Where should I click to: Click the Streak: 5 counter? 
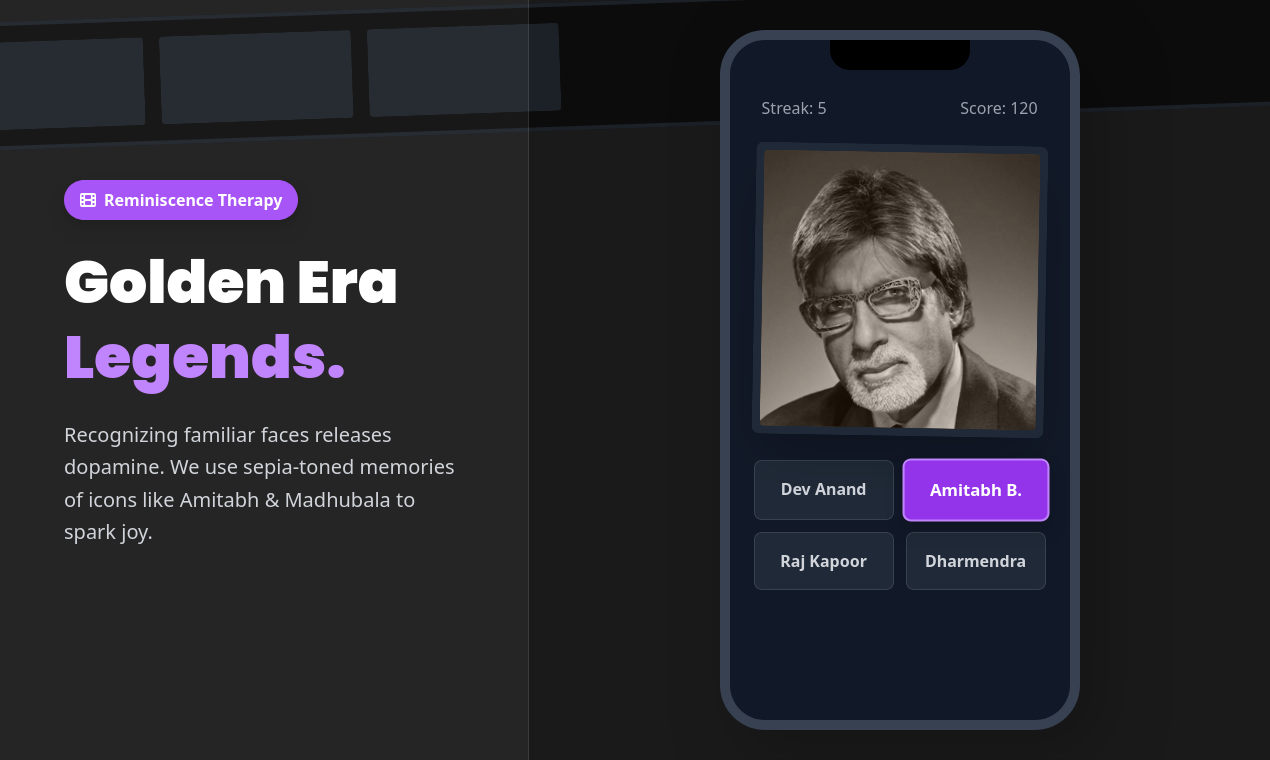tap(794, 108)
